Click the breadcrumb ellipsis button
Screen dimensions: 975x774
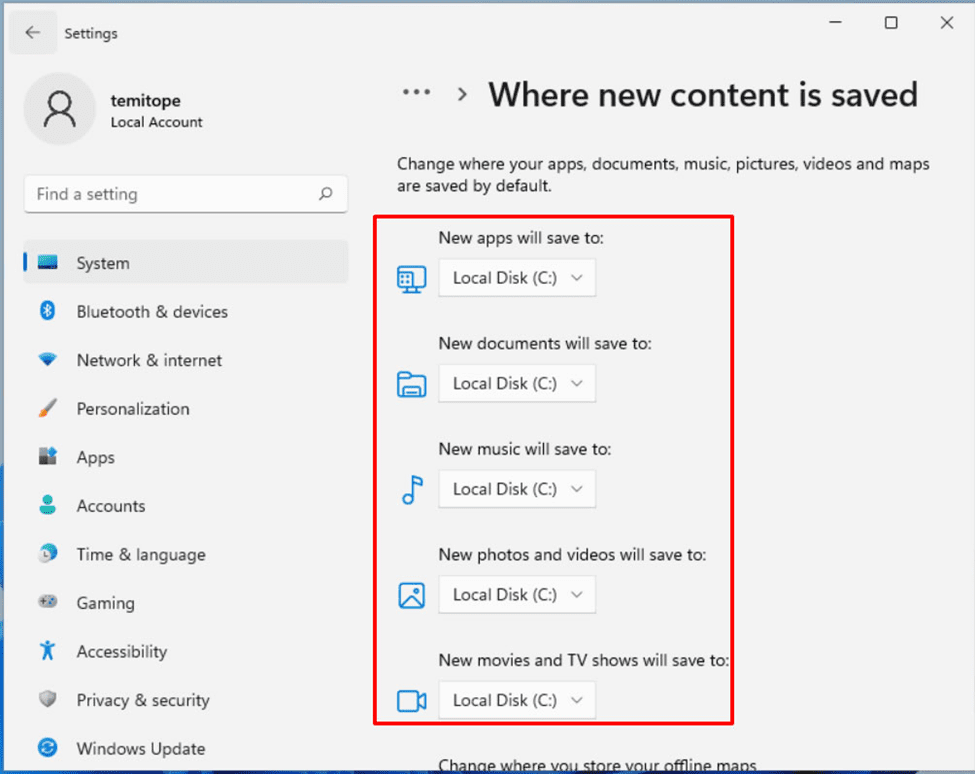(416, 93)
